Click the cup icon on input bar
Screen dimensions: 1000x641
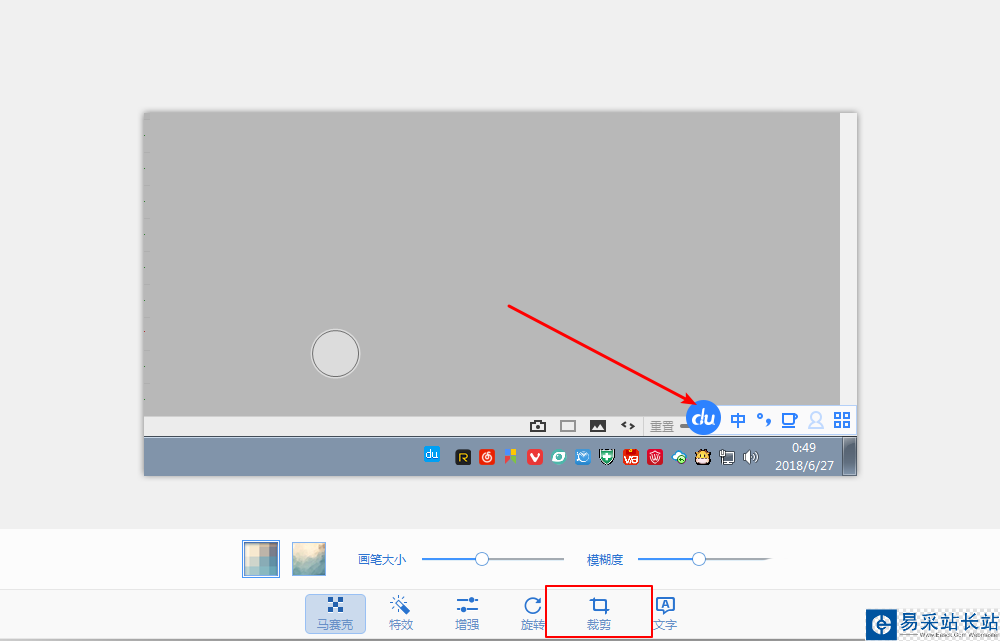click(790, 420)
